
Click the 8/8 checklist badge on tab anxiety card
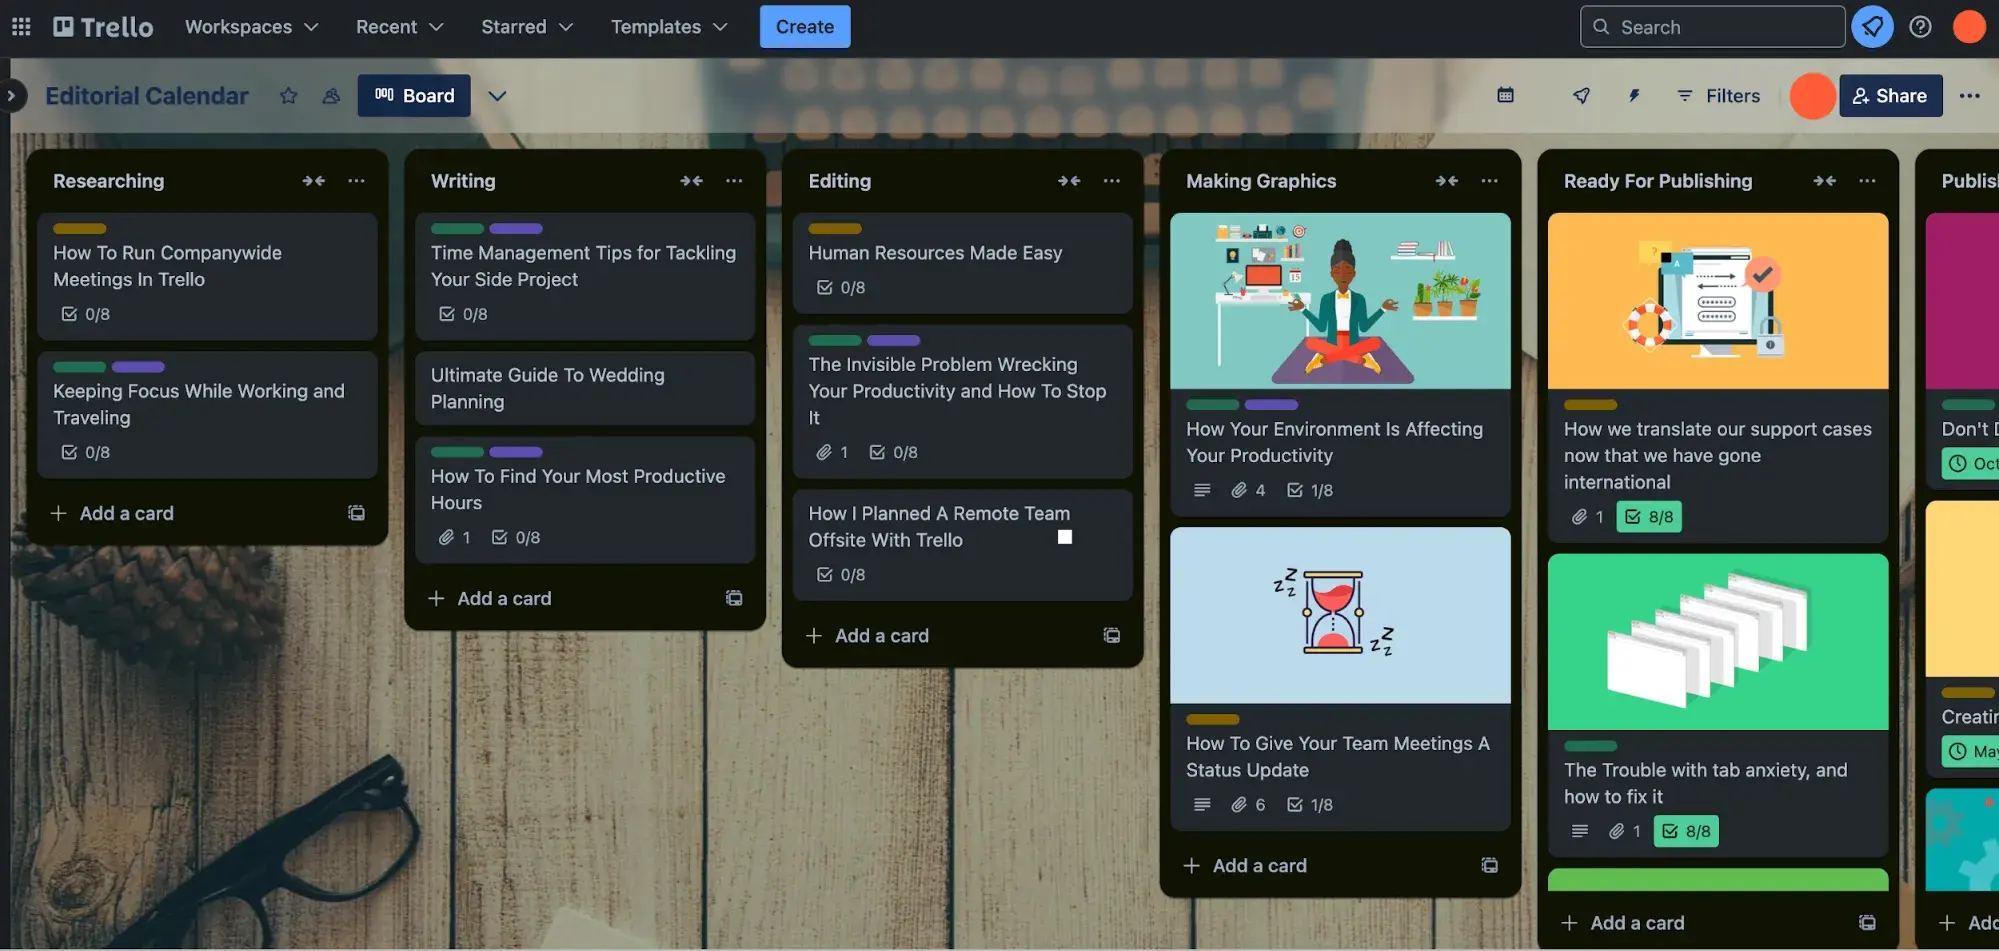[1686, 831]
